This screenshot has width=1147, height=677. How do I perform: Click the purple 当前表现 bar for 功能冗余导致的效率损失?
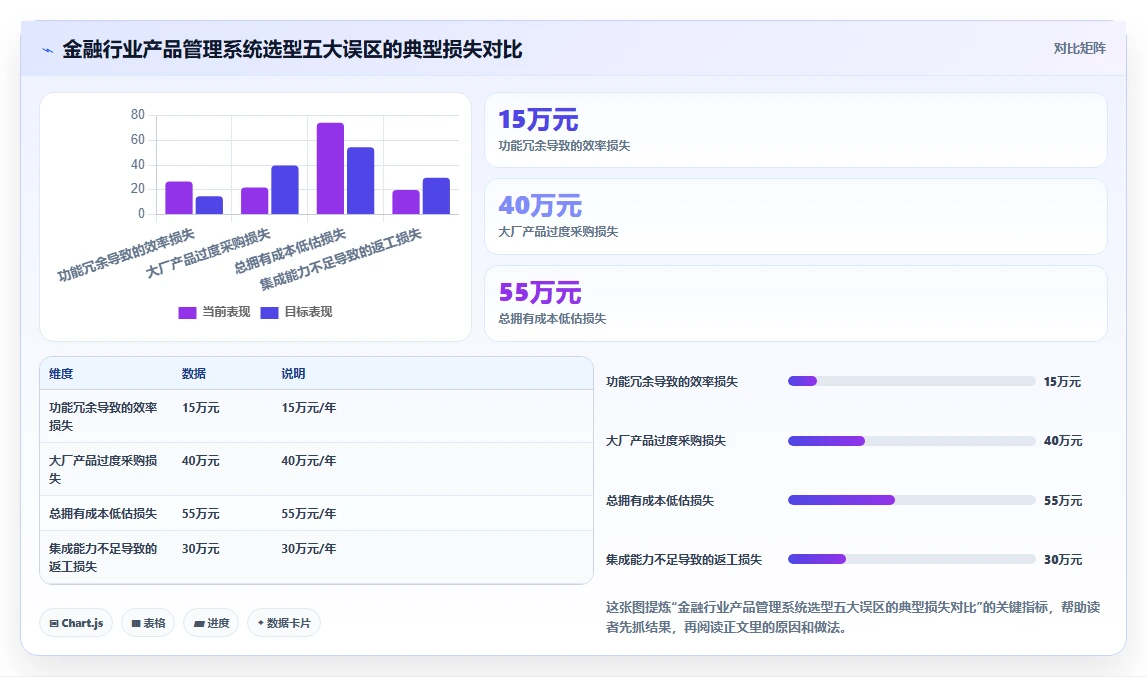pyautogui.click(x=178, y=198)
